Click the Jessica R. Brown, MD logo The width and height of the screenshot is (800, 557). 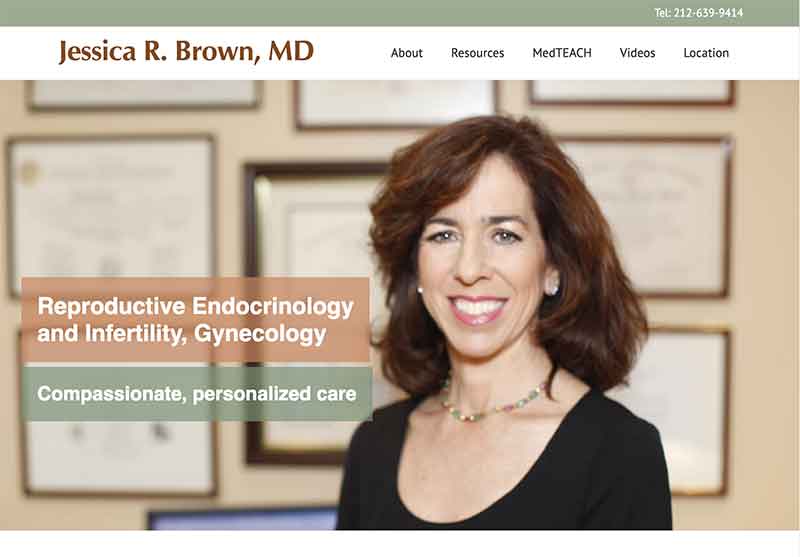[x=186, y=52]
